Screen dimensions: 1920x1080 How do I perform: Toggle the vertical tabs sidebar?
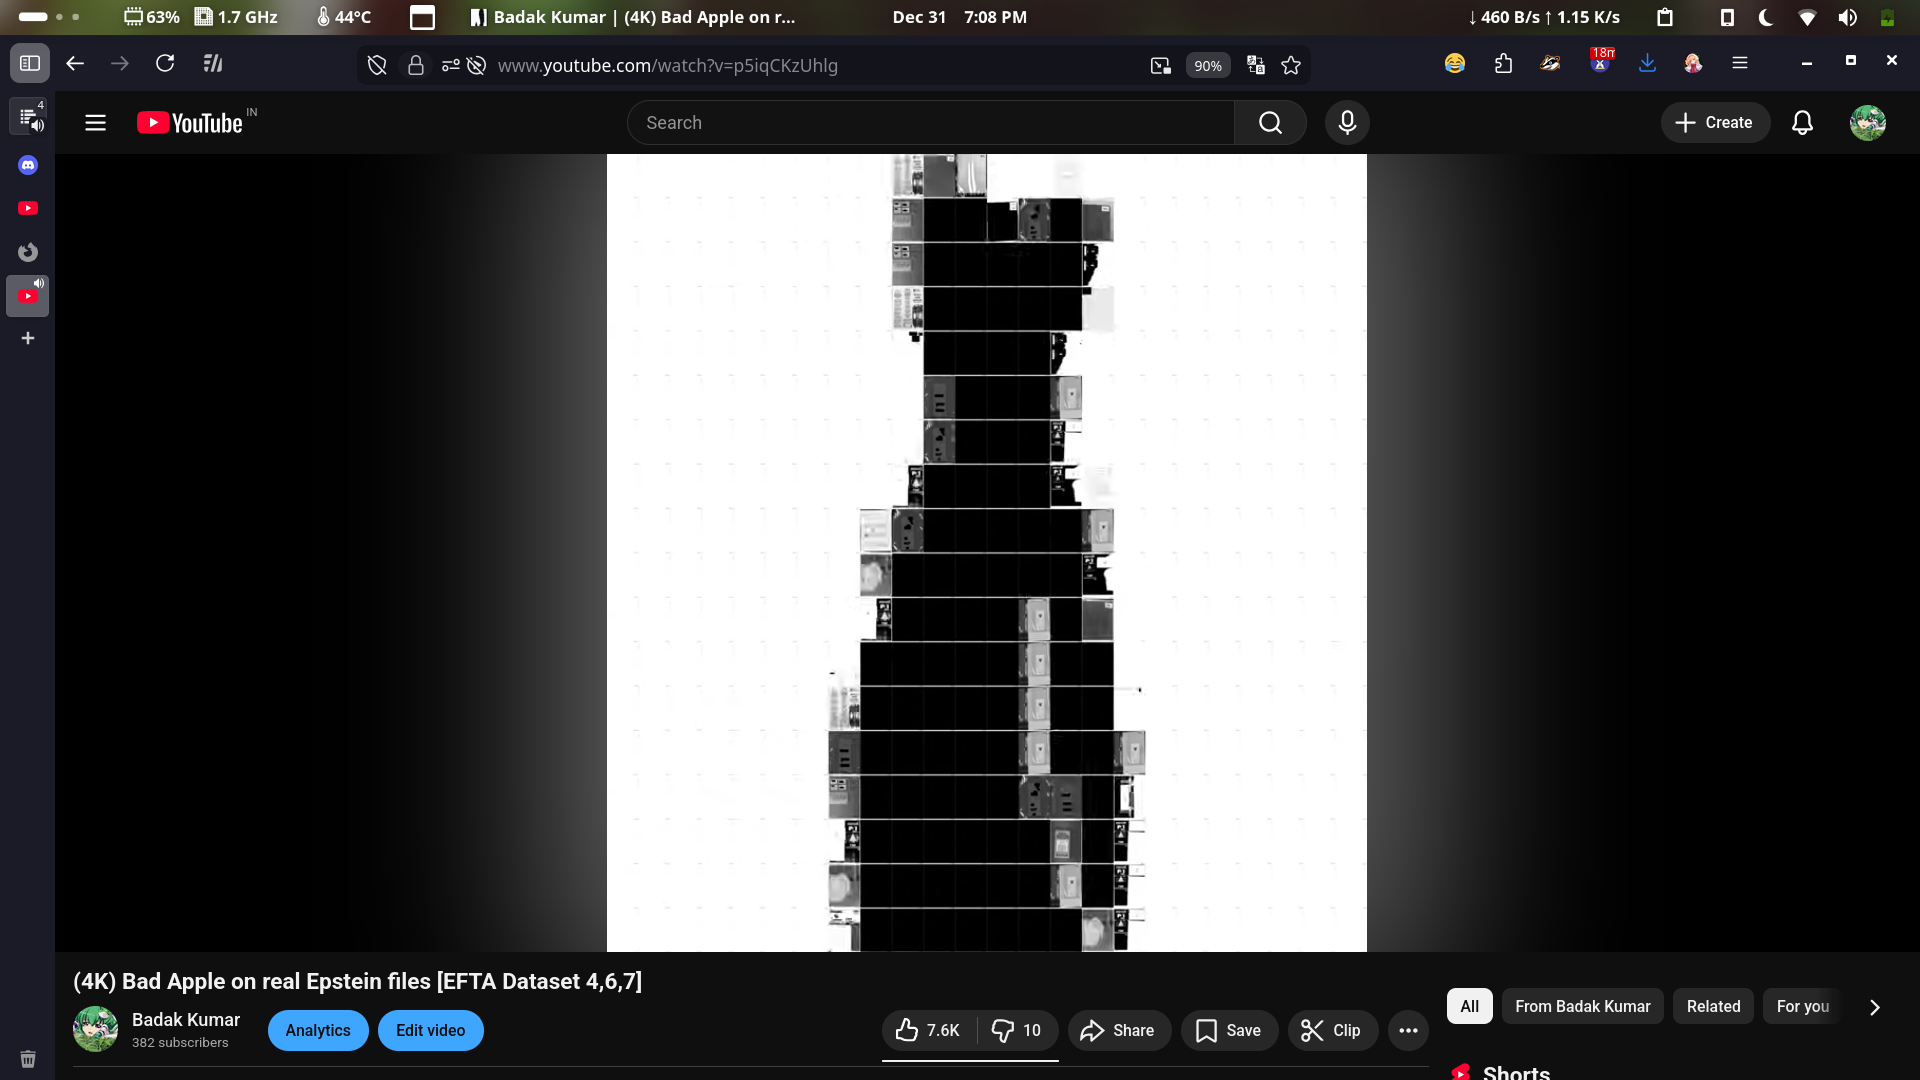30,63
